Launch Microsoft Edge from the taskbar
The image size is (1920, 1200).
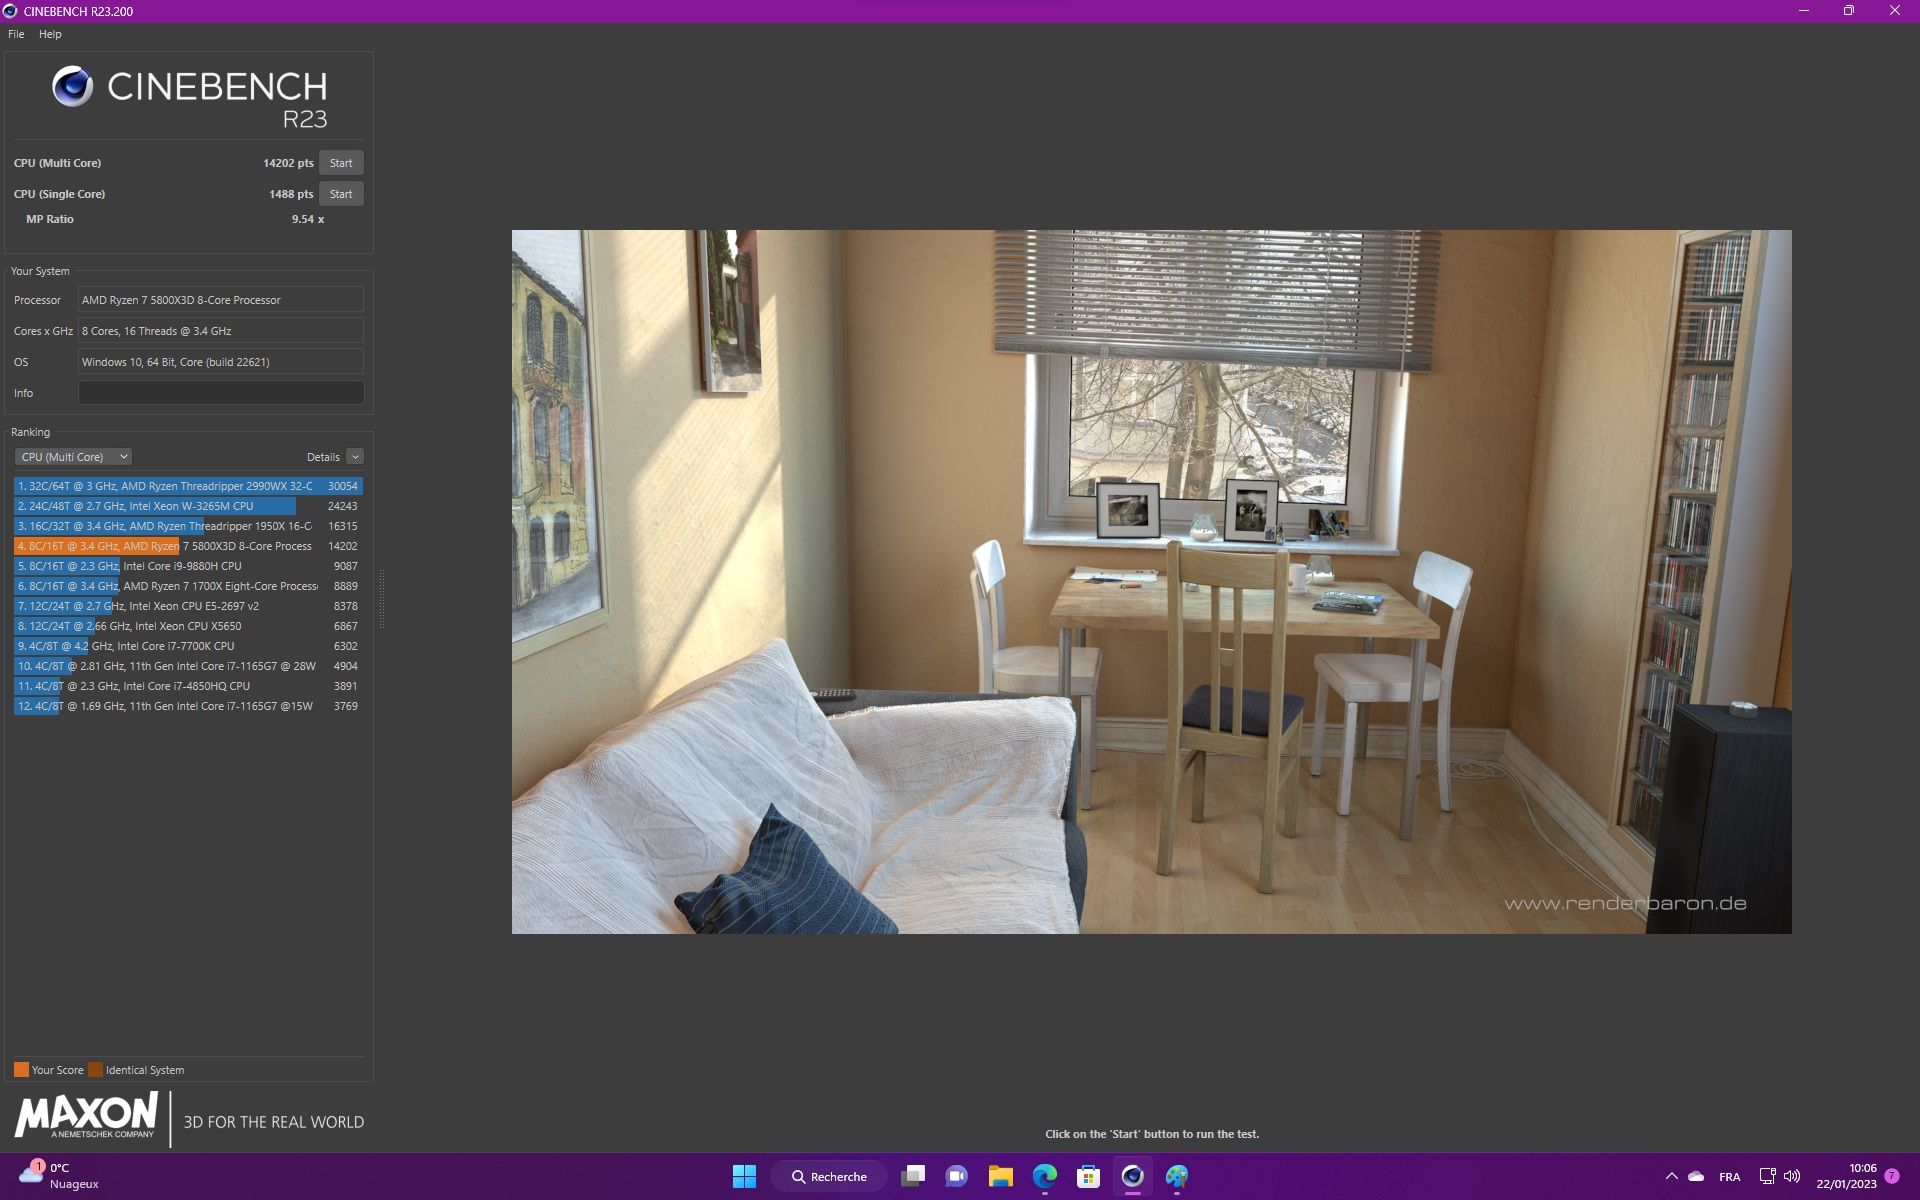pos(1044,1176)
